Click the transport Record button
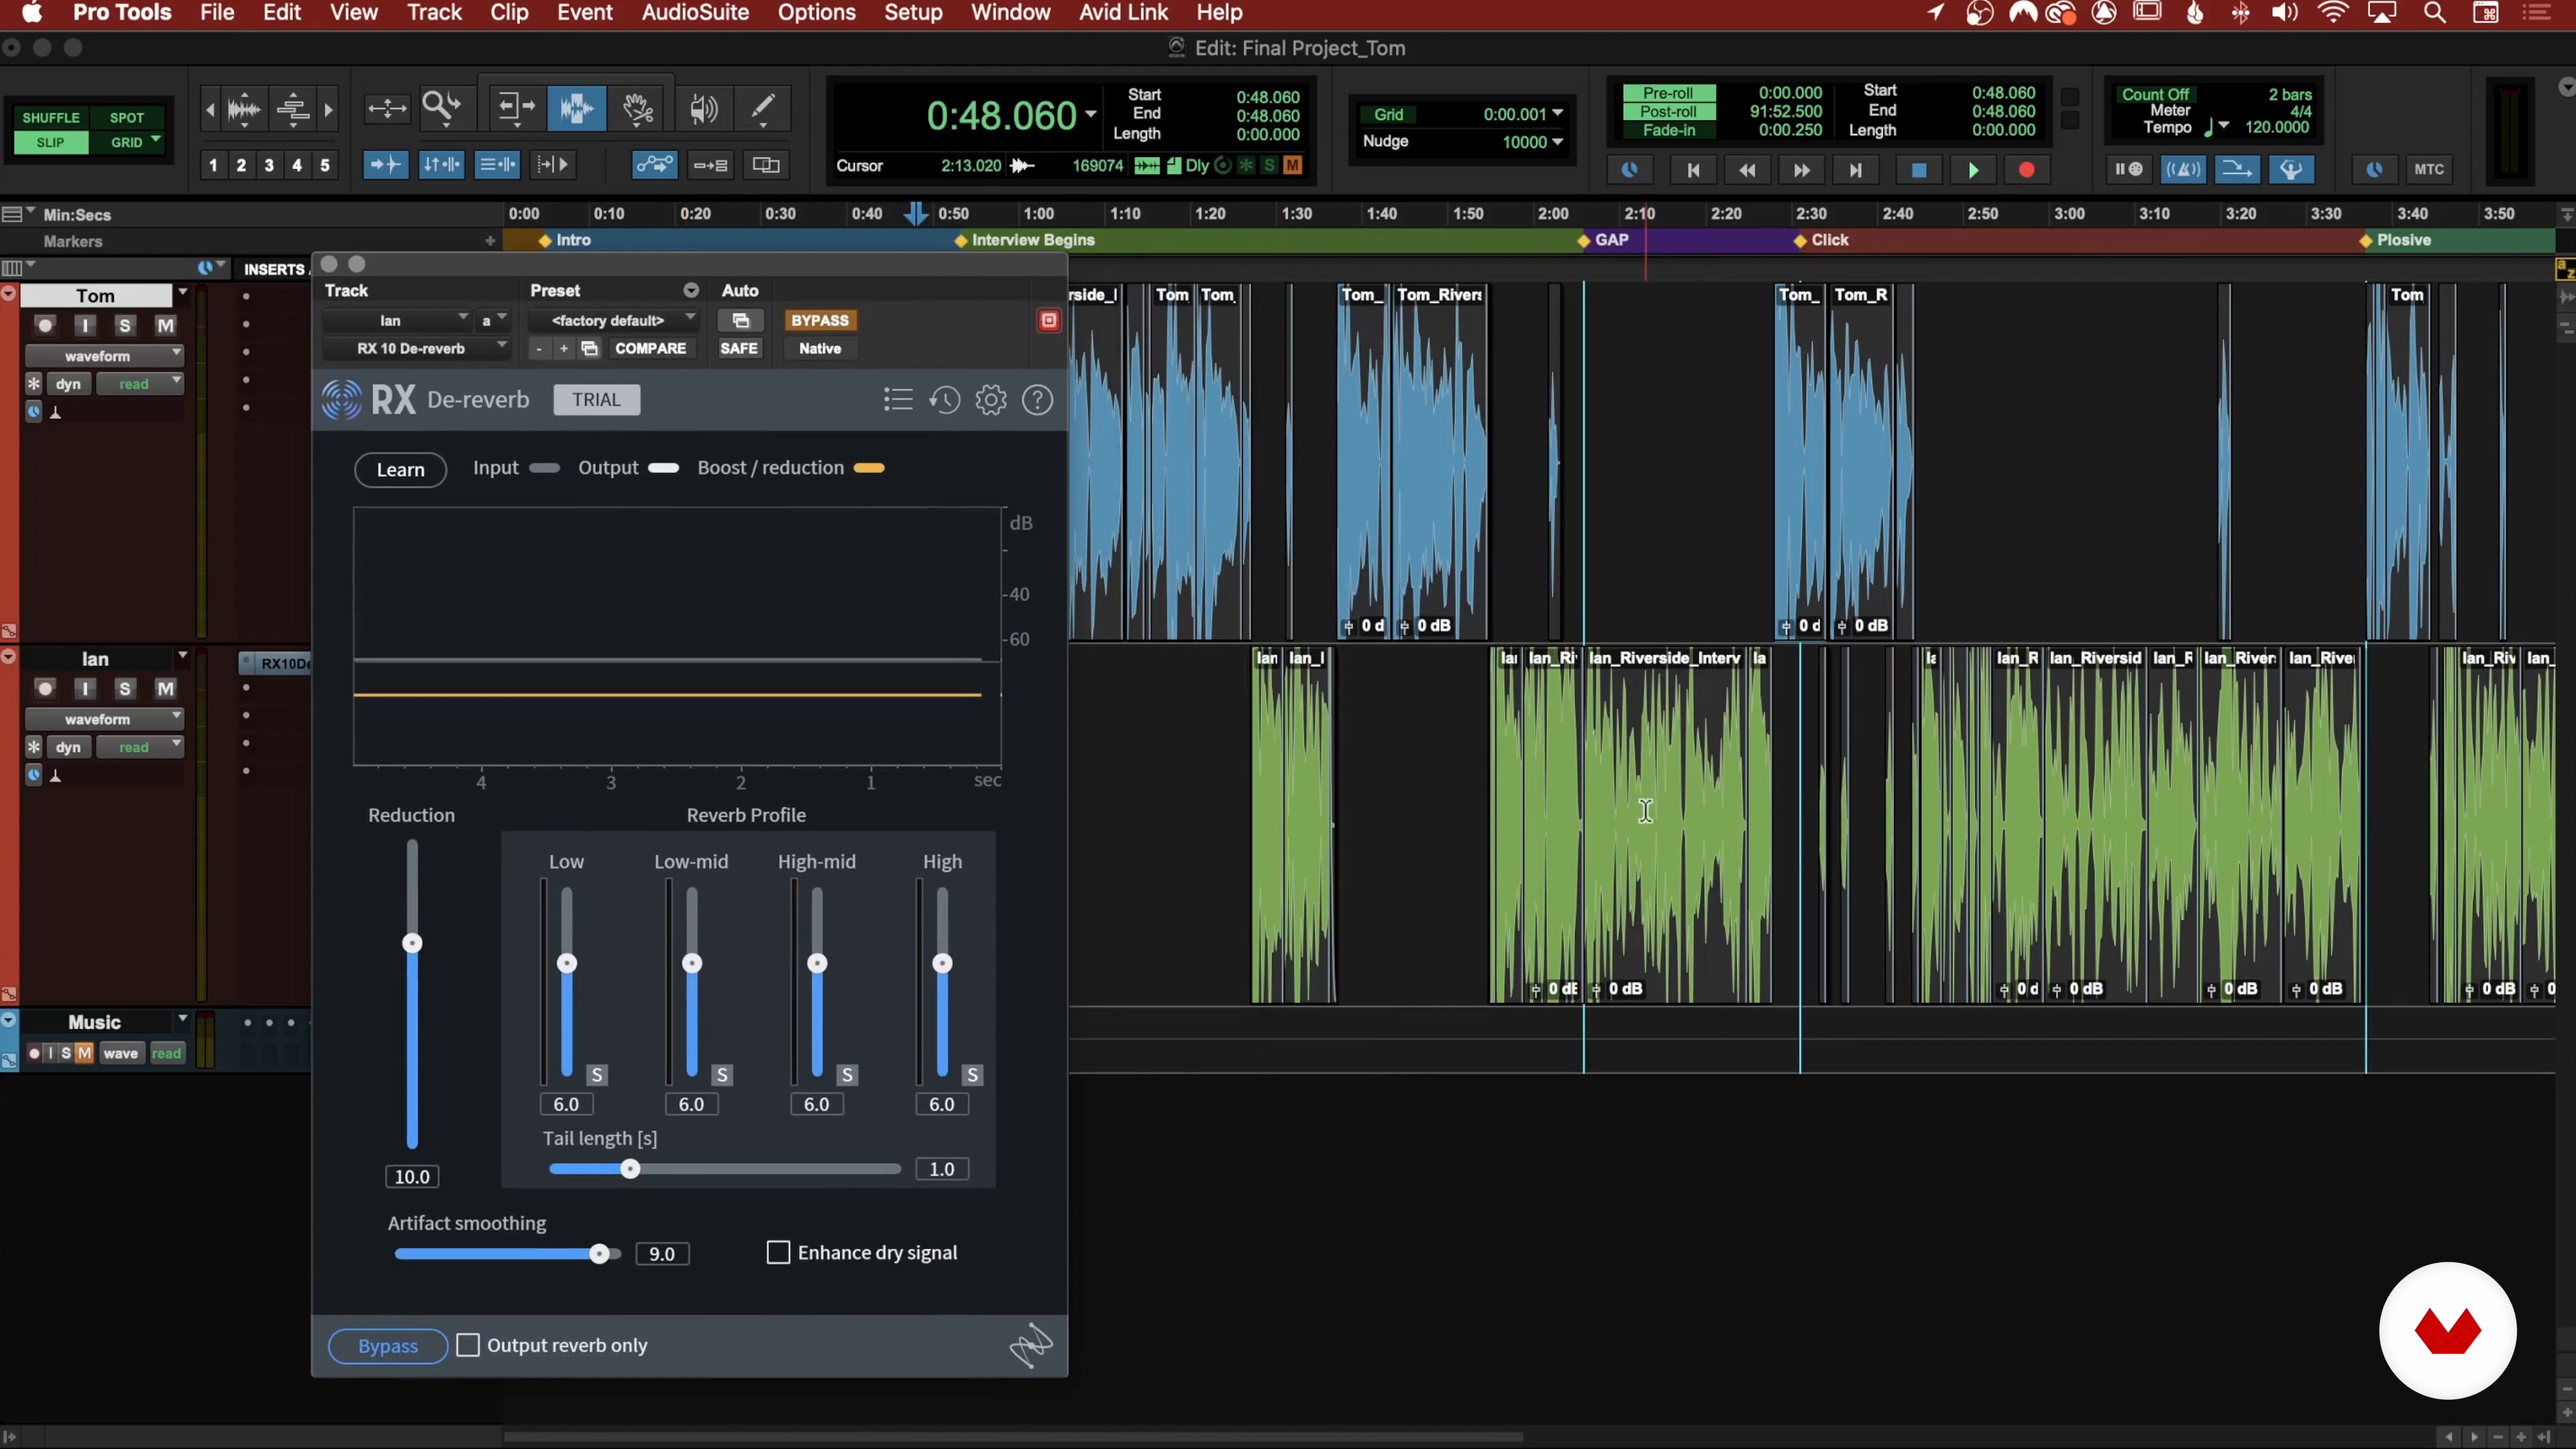This screenshot has height=1449, width=2576. pyautogui.click(x=2027, y=170)
